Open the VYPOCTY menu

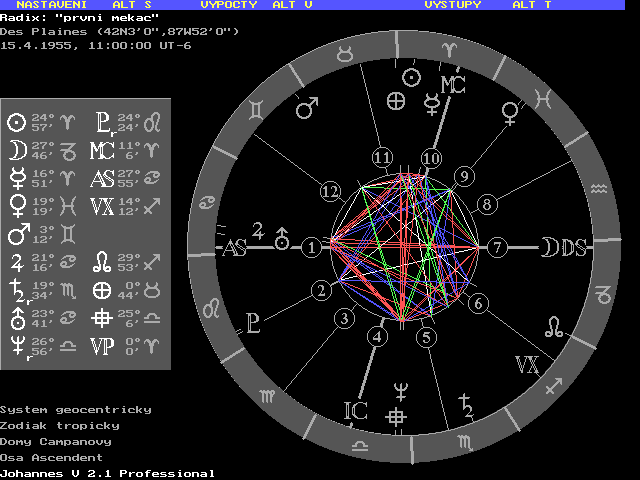tap(228, 5)
